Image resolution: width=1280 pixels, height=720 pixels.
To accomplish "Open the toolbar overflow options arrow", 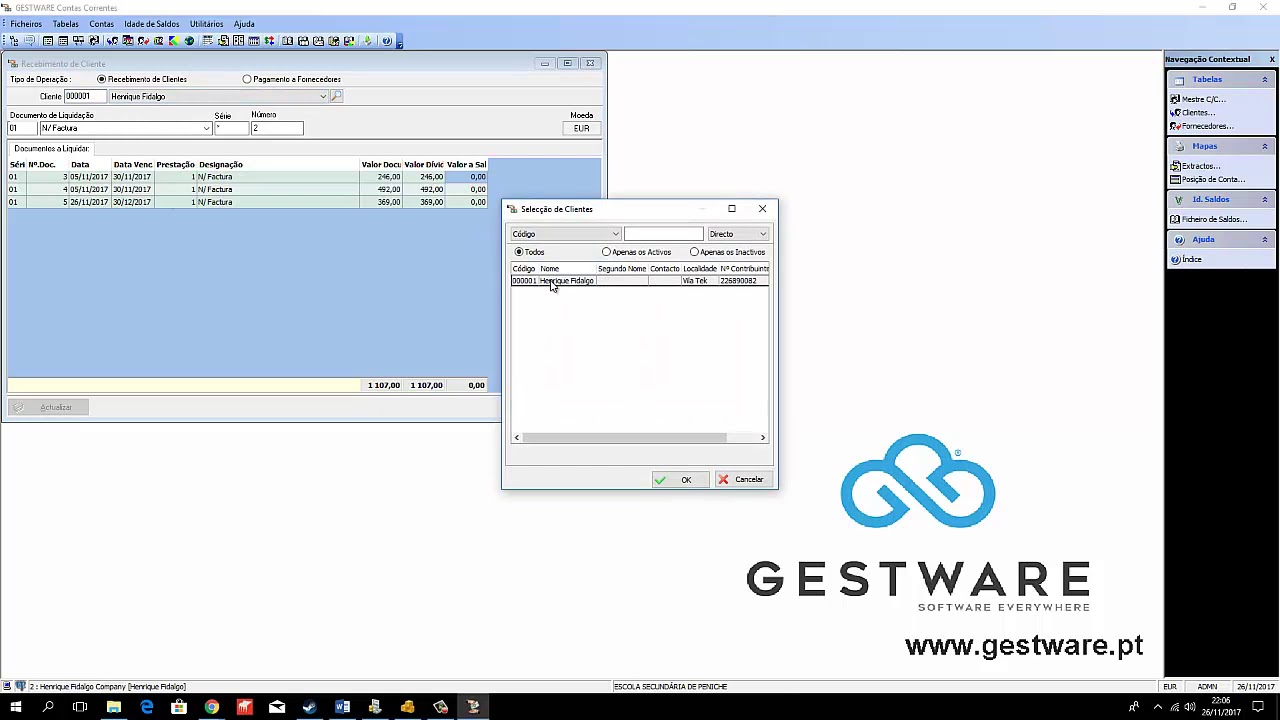I will point(399,42).
